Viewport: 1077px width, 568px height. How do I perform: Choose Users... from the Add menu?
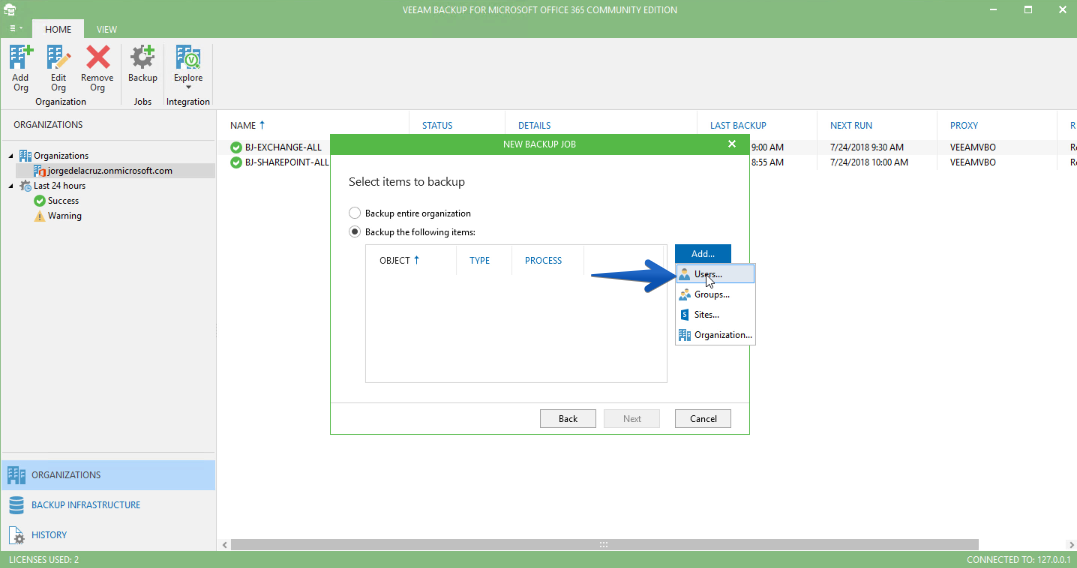coord(715,274)
